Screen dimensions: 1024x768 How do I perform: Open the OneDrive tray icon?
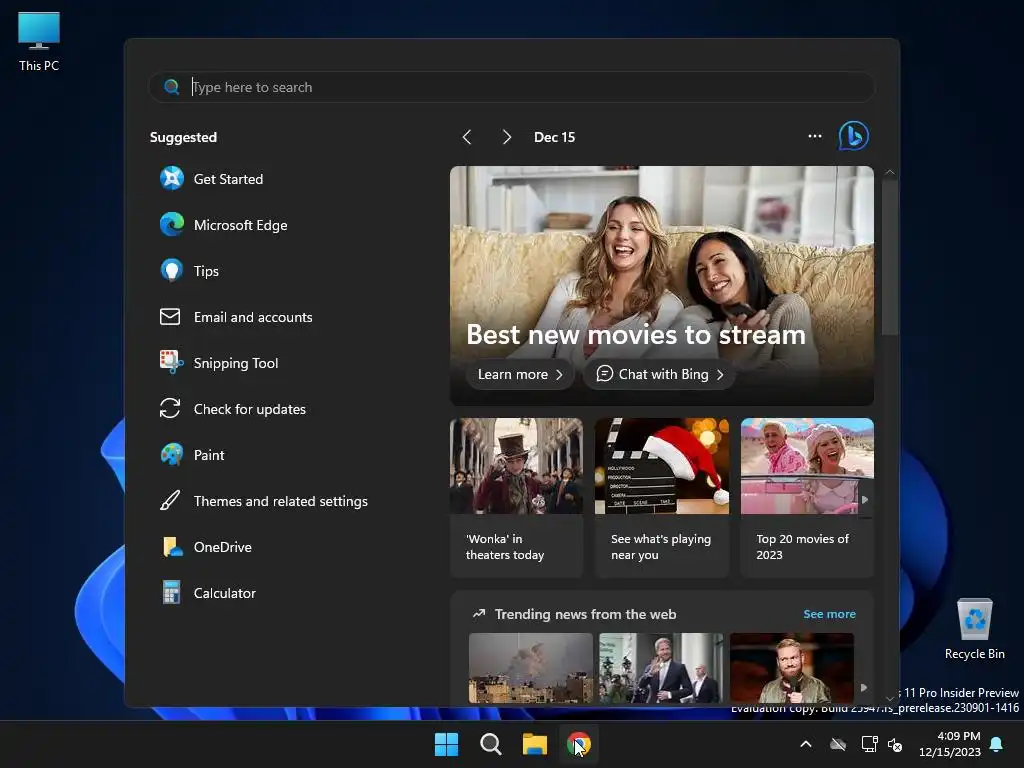coord(838,744)
